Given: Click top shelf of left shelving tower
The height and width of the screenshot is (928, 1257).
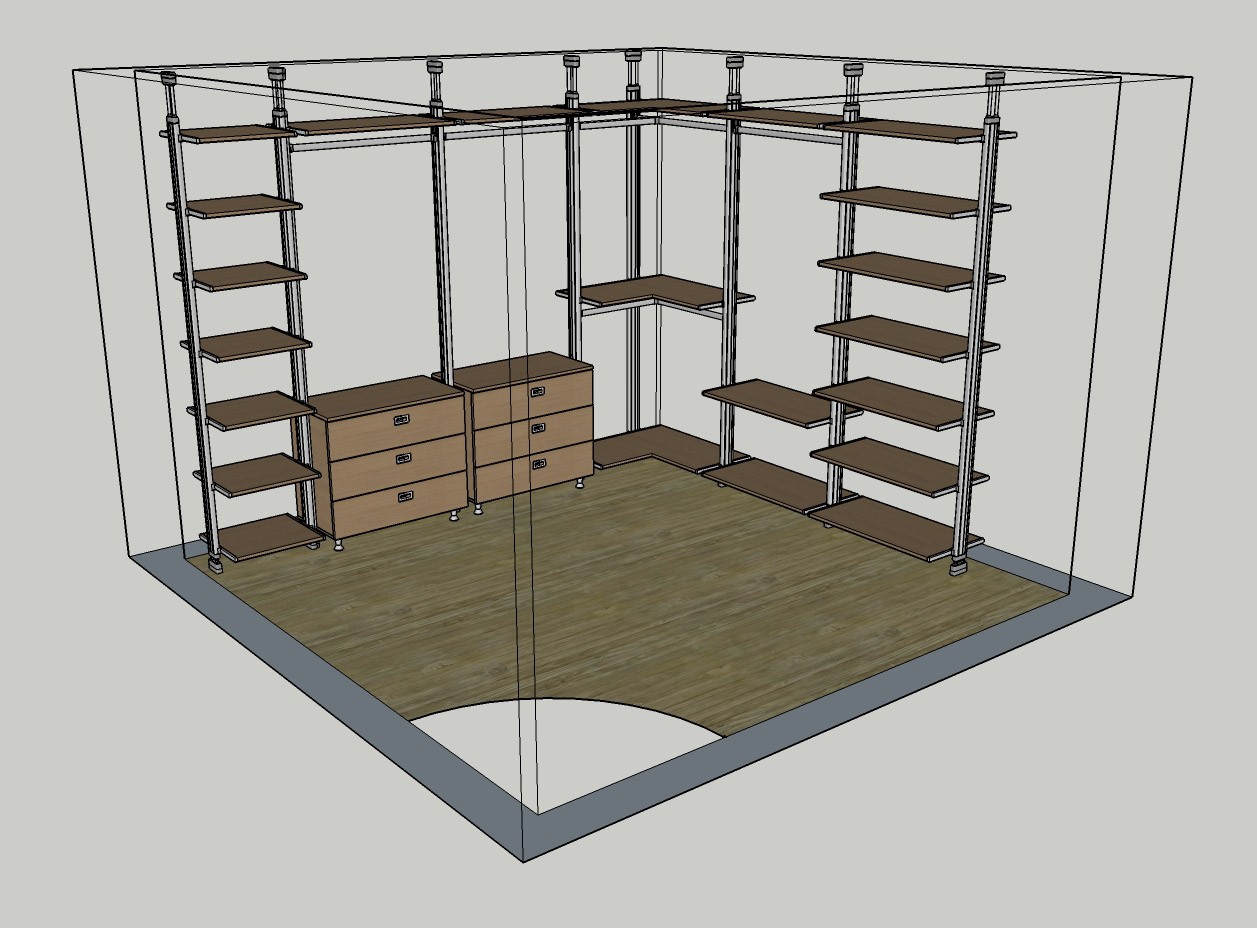Looking at the screenshot, I should coord(228,133).
